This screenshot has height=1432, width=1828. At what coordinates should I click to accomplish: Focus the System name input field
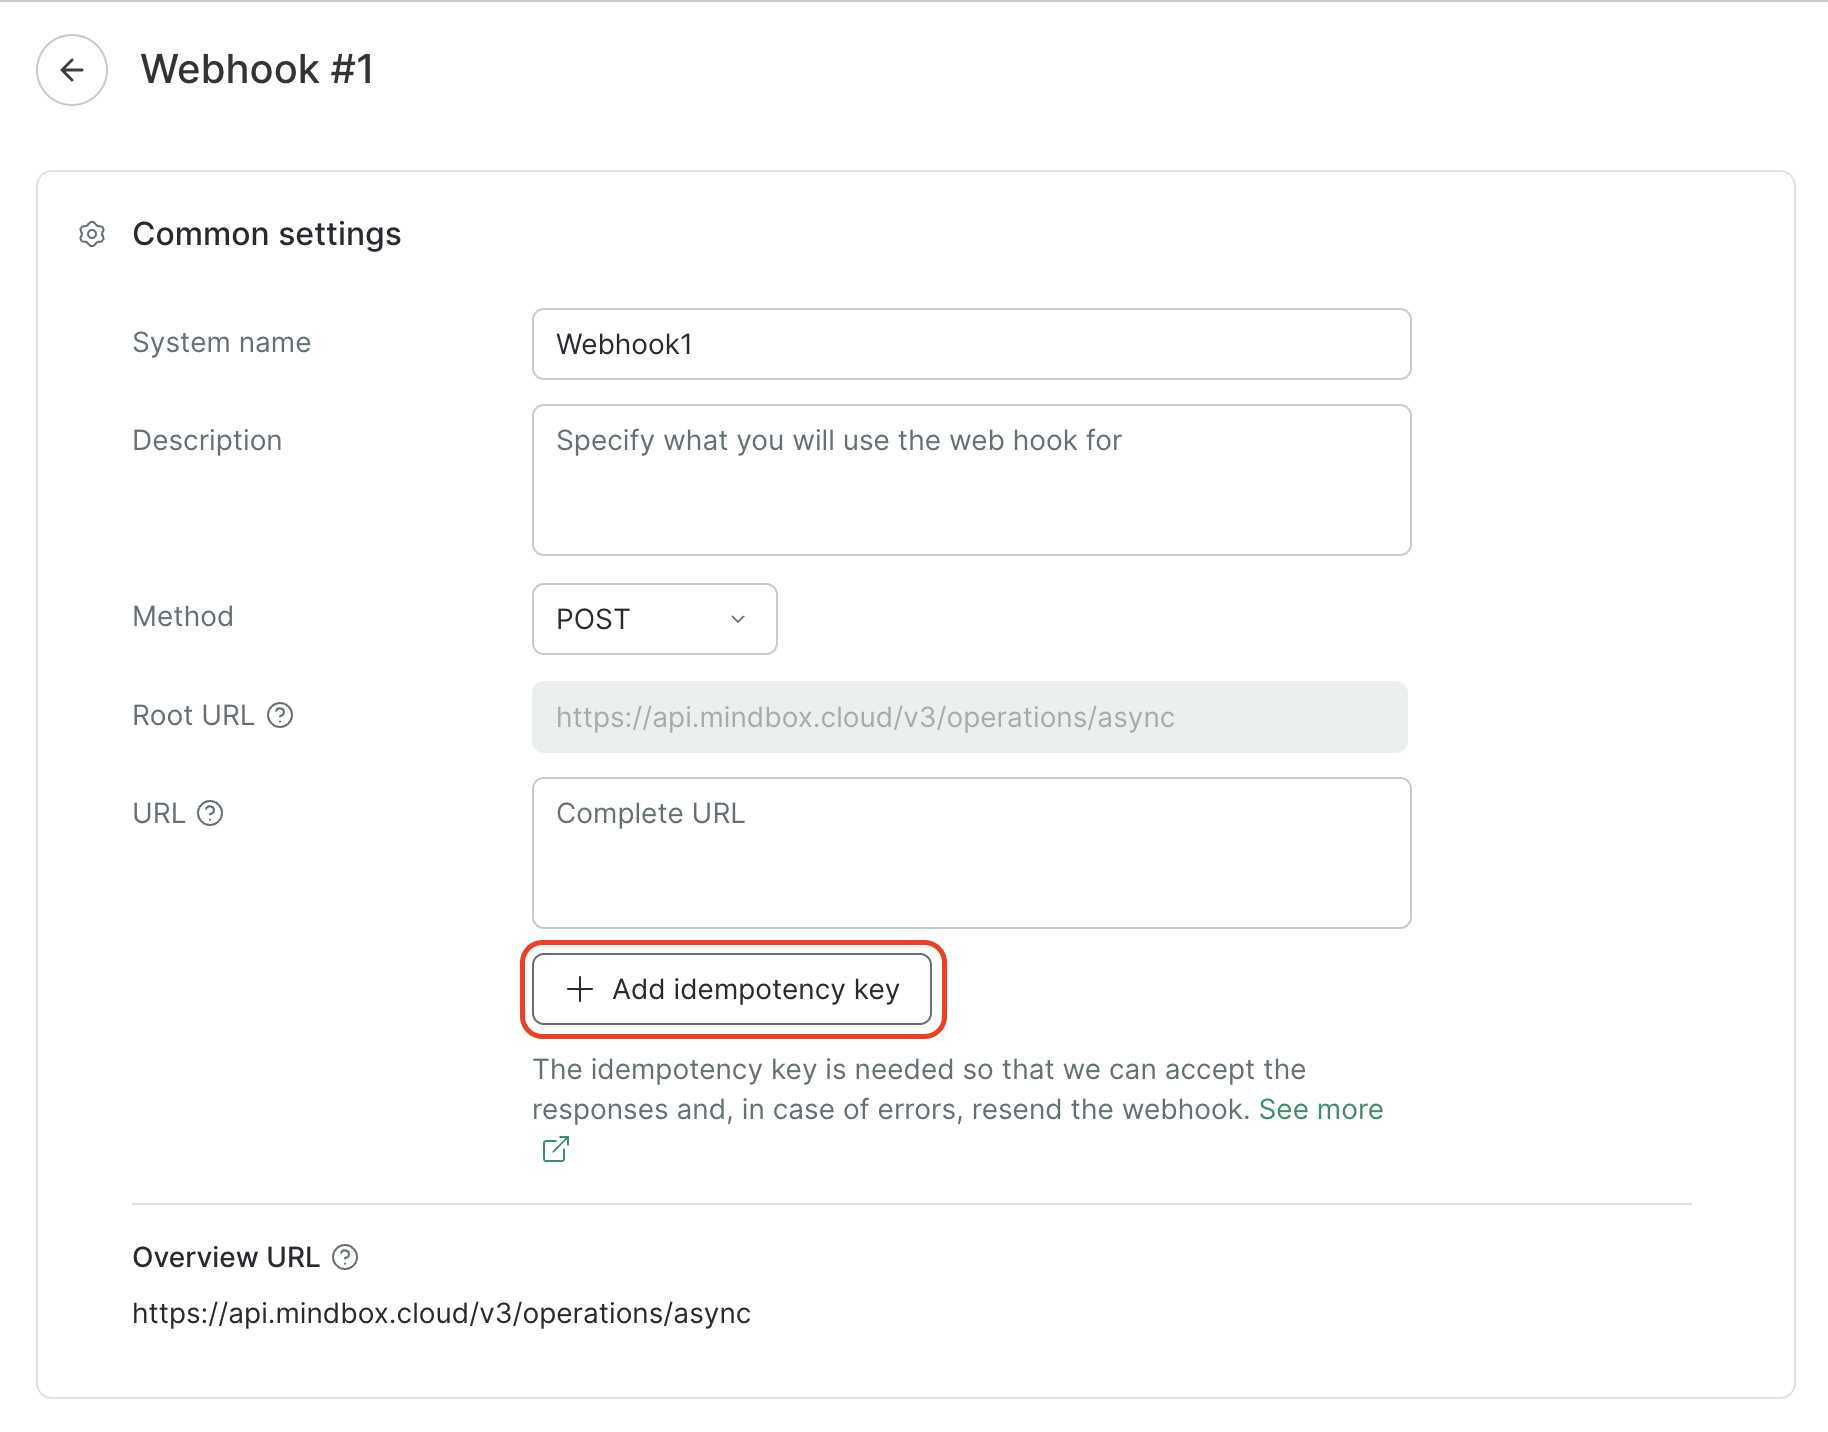pos(972,344)
